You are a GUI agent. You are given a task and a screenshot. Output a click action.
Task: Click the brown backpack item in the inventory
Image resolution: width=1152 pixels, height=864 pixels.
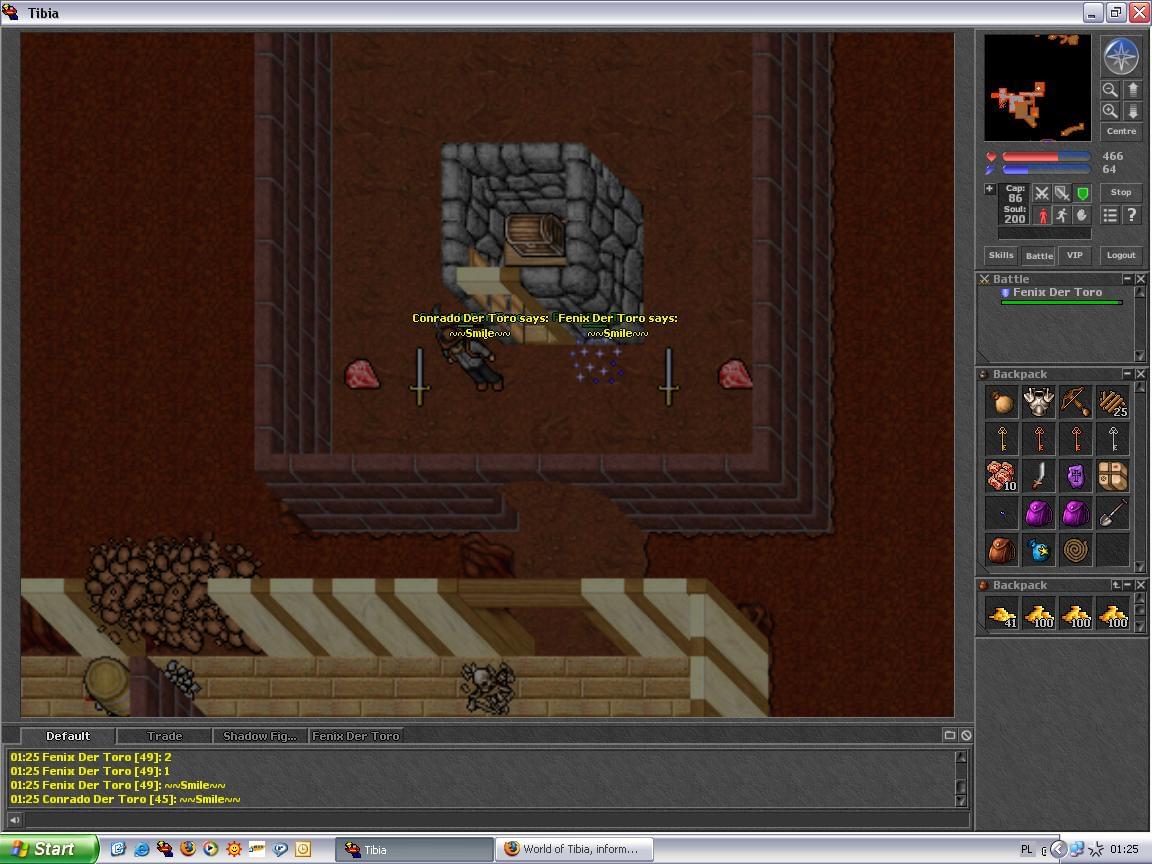(1002, 549)
